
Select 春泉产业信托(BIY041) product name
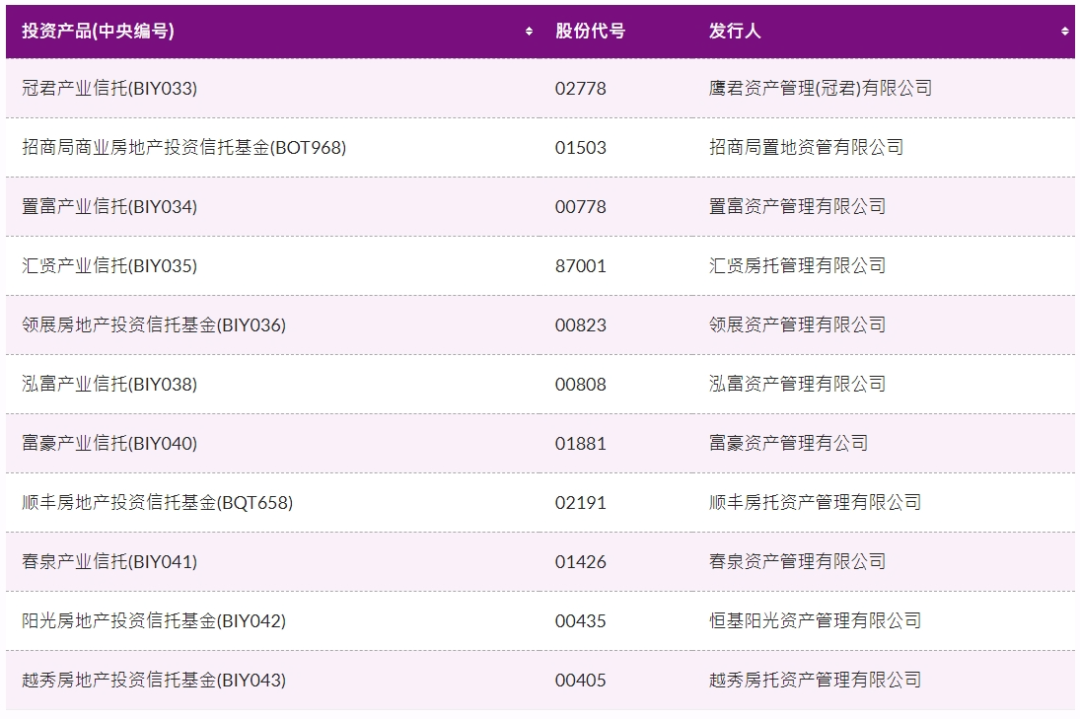pyautogui.click(x=110, y=562)
